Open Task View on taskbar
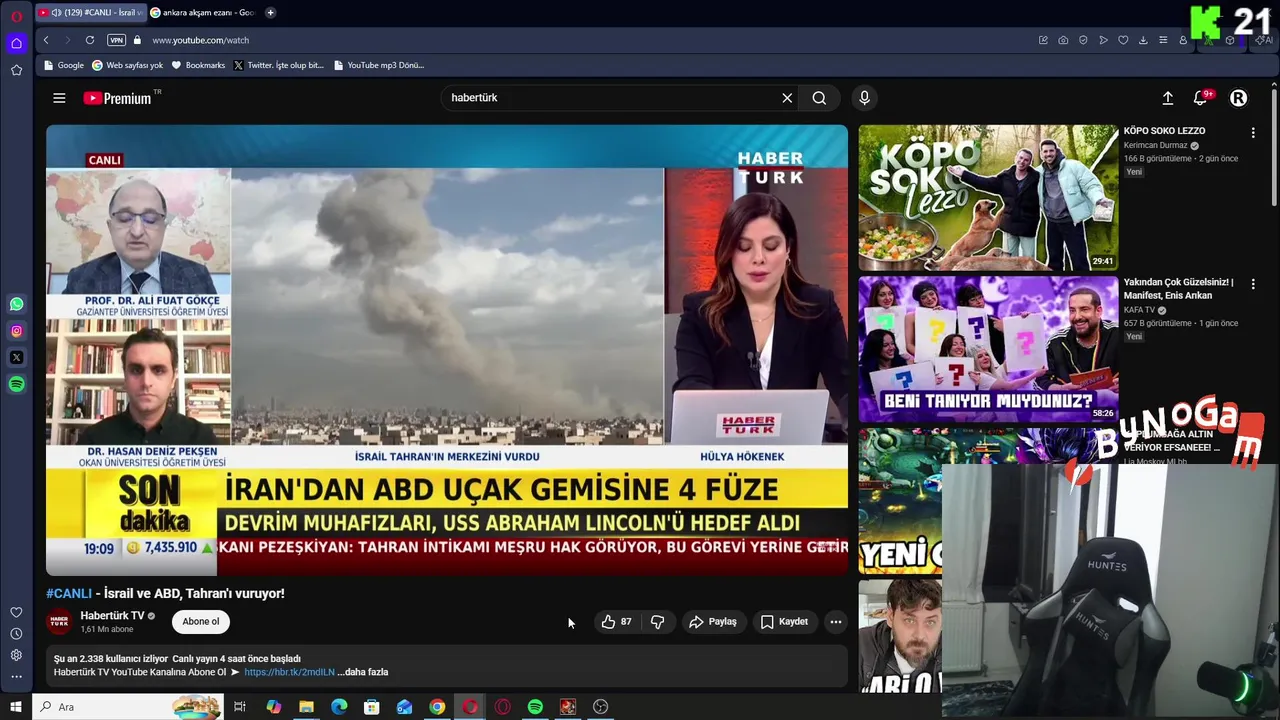This screenshot has height=720, width=1280. [x=240, y=707]
